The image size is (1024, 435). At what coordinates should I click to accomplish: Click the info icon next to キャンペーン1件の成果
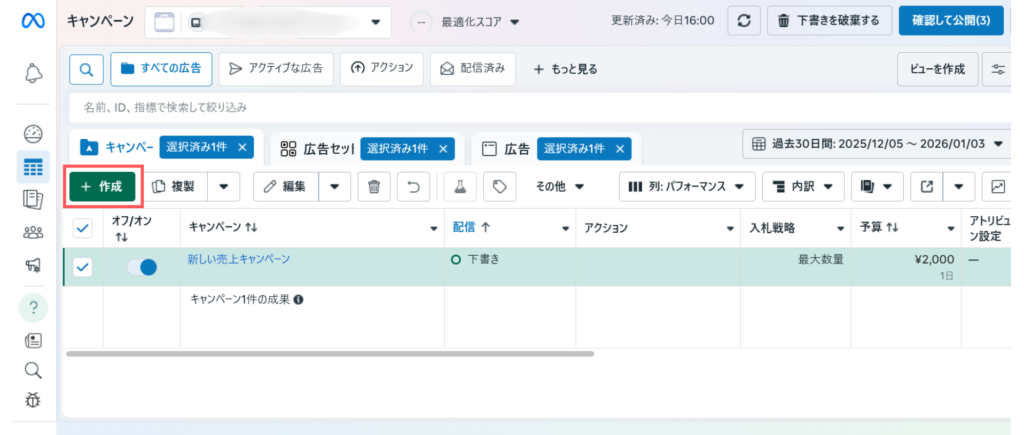[x=298, y=300]
